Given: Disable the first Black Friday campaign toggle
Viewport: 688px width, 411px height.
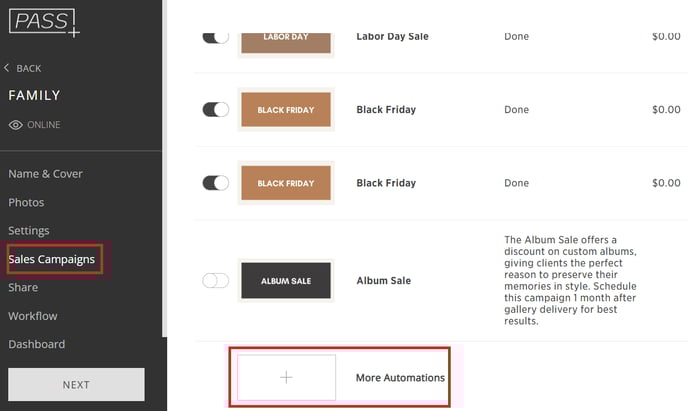Looking at the screenshot, I should (215, 110).
